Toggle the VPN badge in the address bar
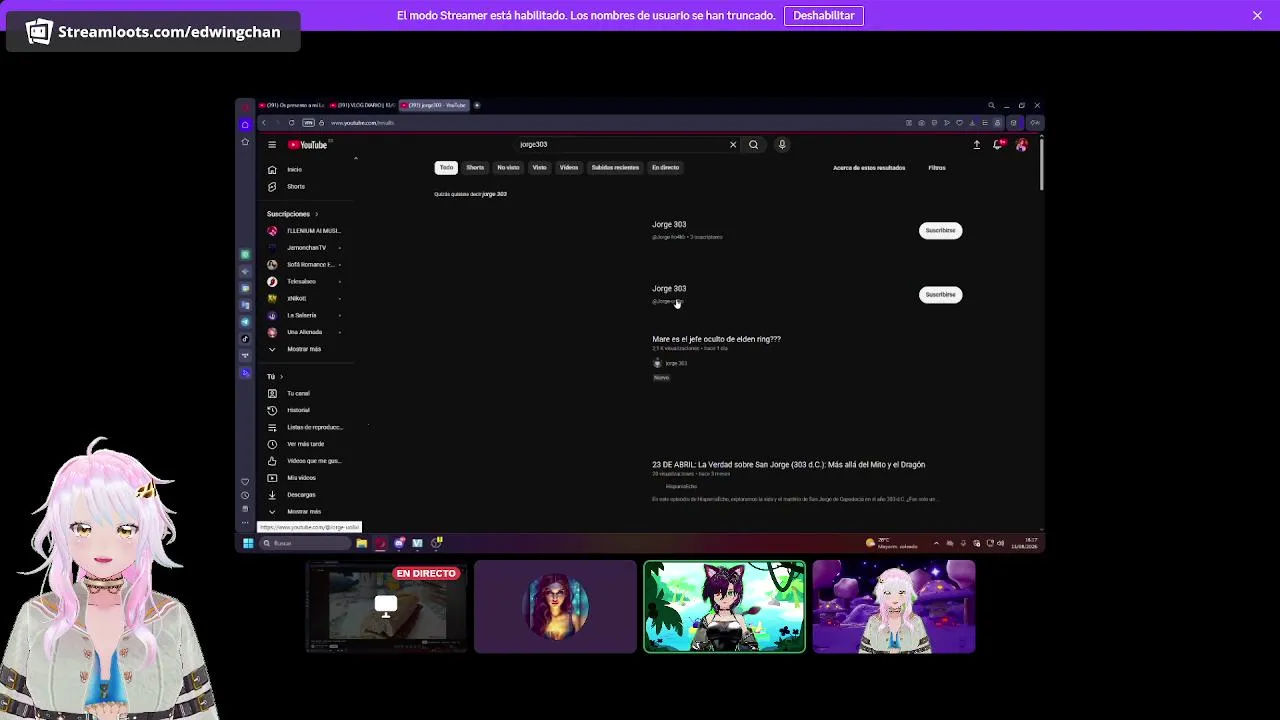 point(308,123)
